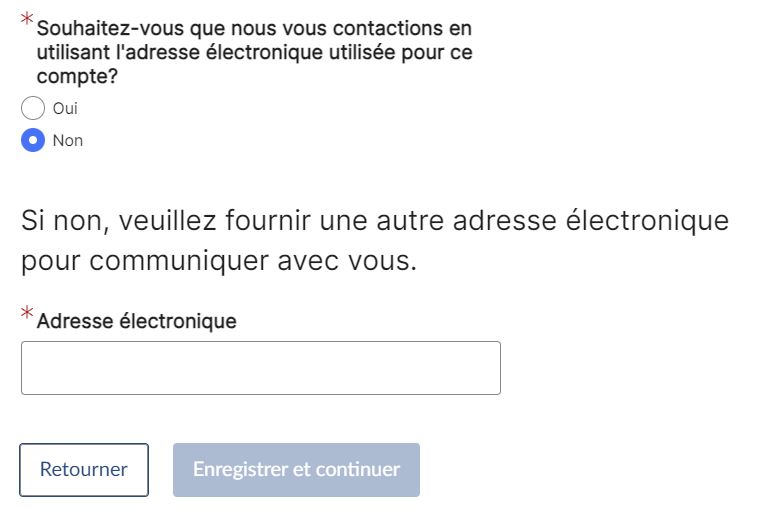Focus the Adresse électronique text box
The width and height of the screenshot is (767, 509).
(260, 368)
